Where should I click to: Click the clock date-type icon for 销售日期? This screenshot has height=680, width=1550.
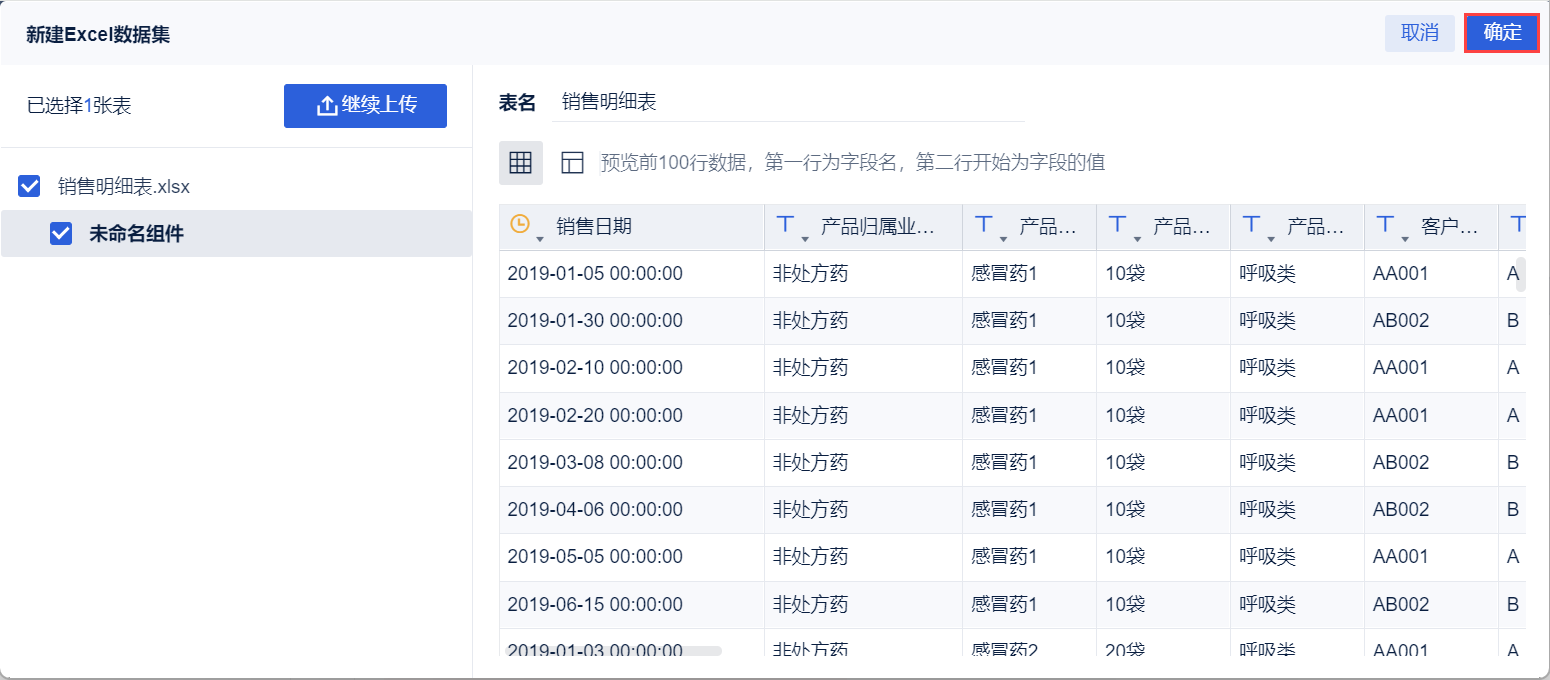coord(519,225)
